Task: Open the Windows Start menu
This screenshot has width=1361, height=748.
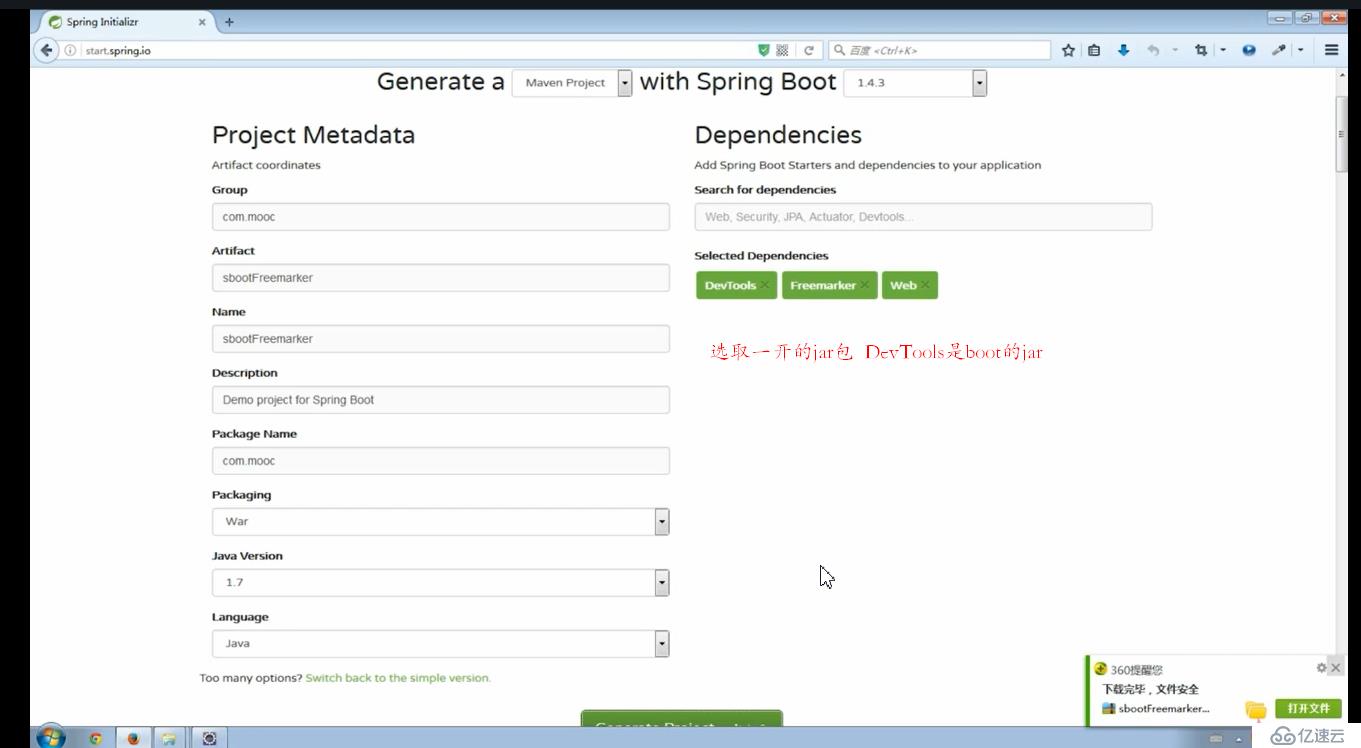Action: point(50,738)
